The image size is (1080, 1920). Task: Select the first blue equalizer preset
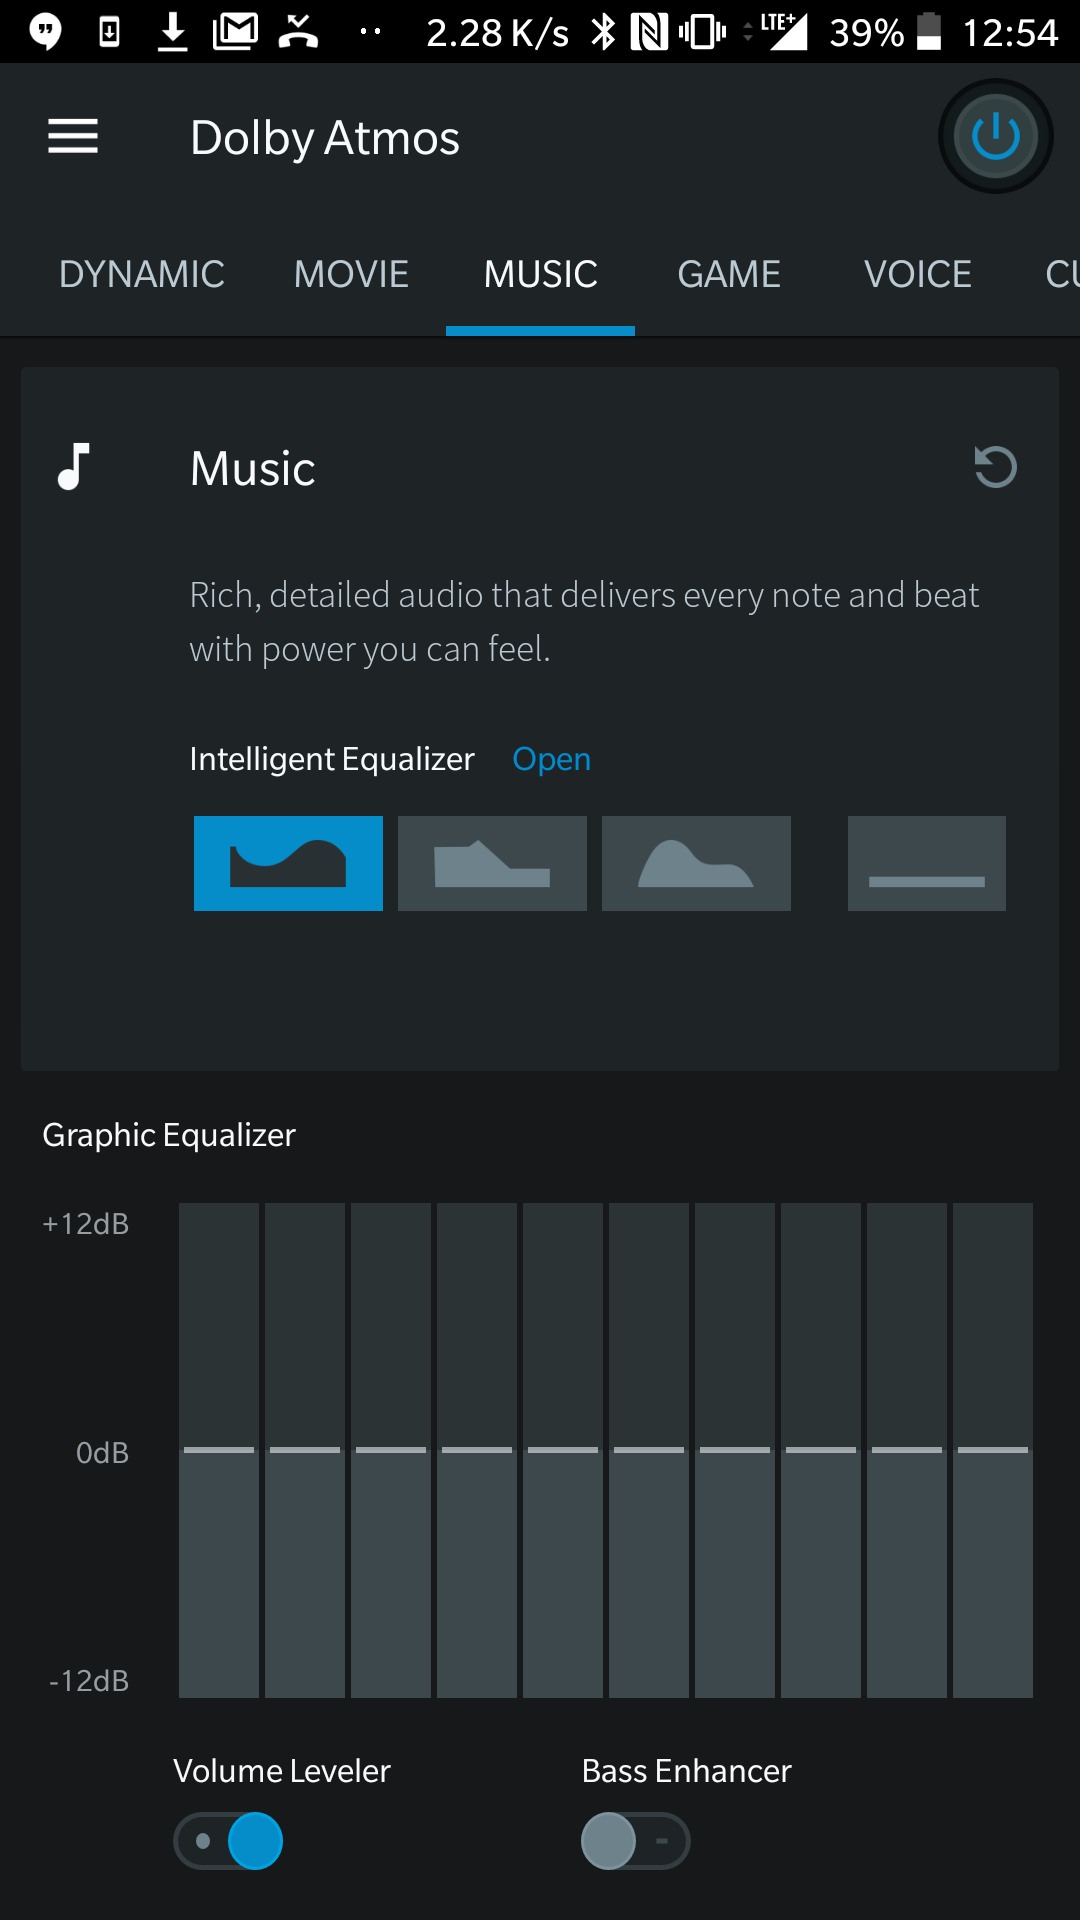point(288,864)
